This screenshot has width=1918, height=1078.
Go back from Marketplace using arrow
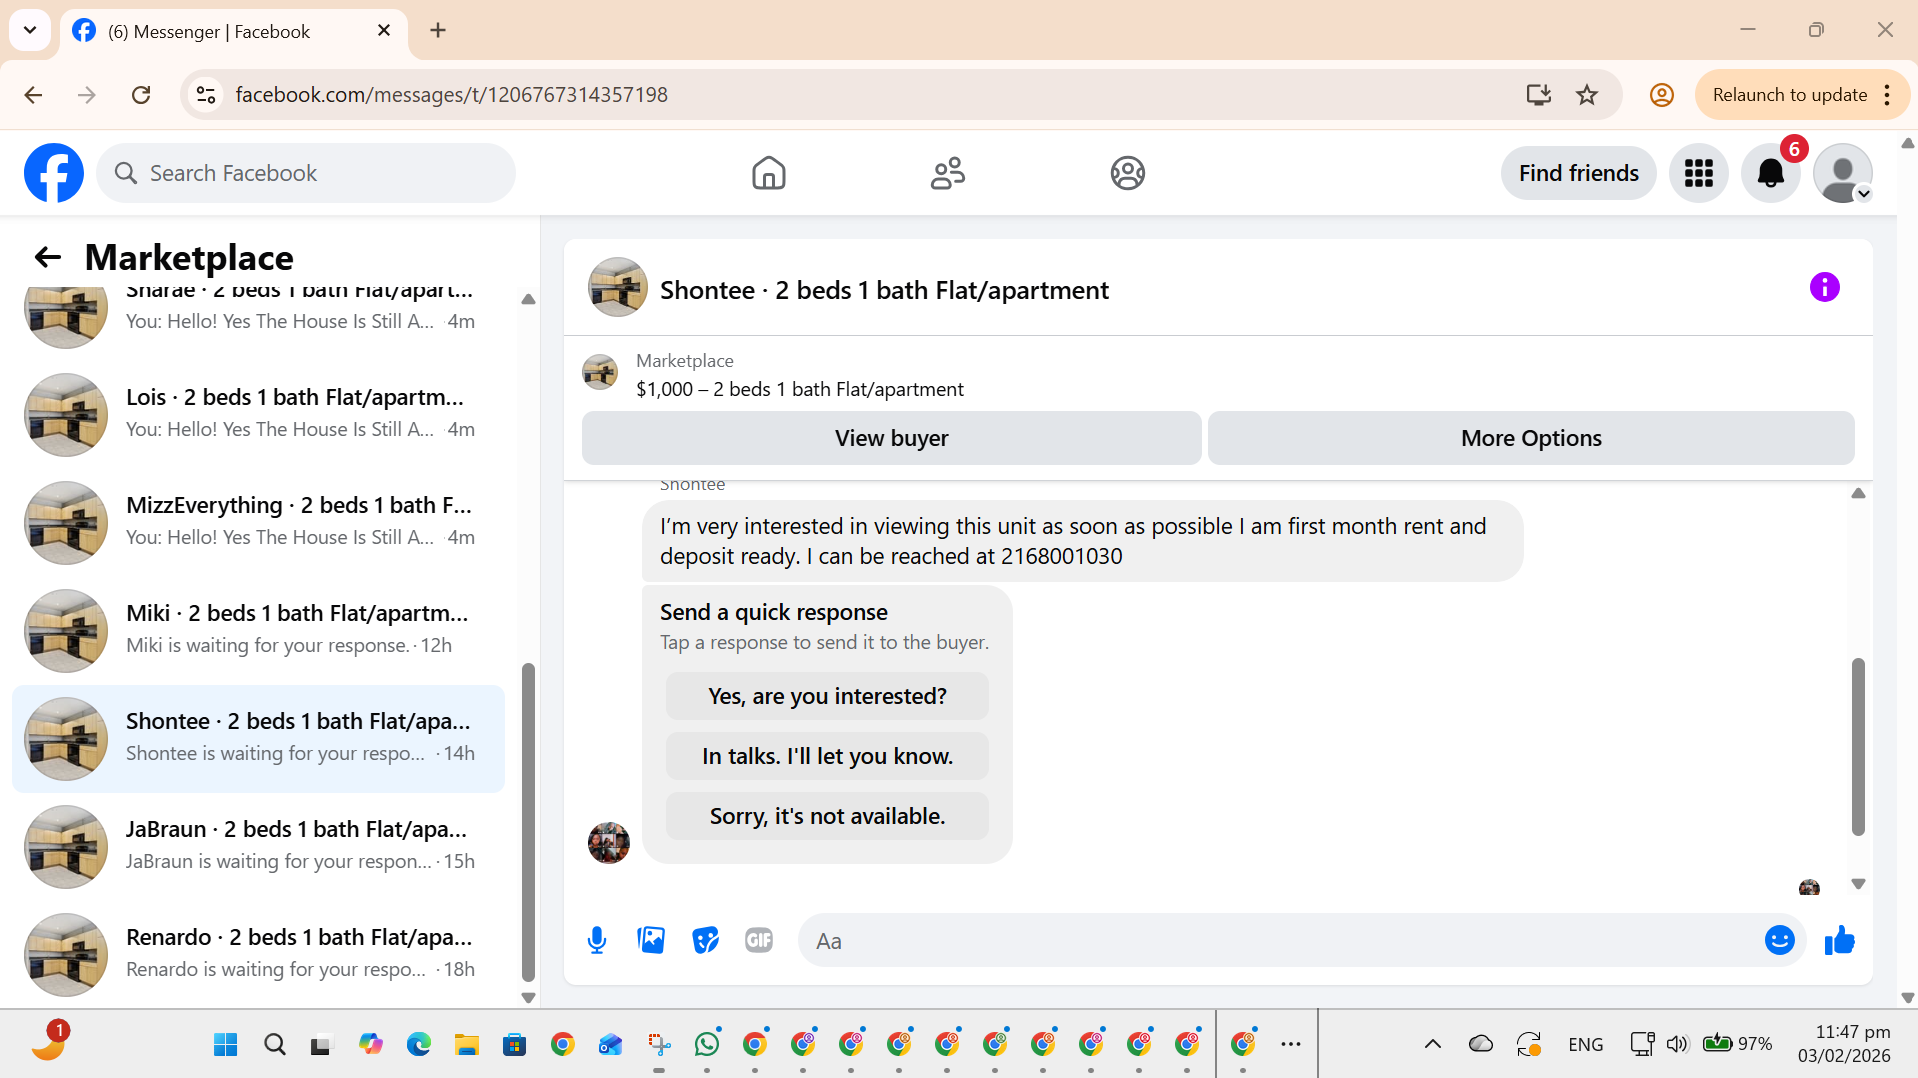[x=47, y=258]
